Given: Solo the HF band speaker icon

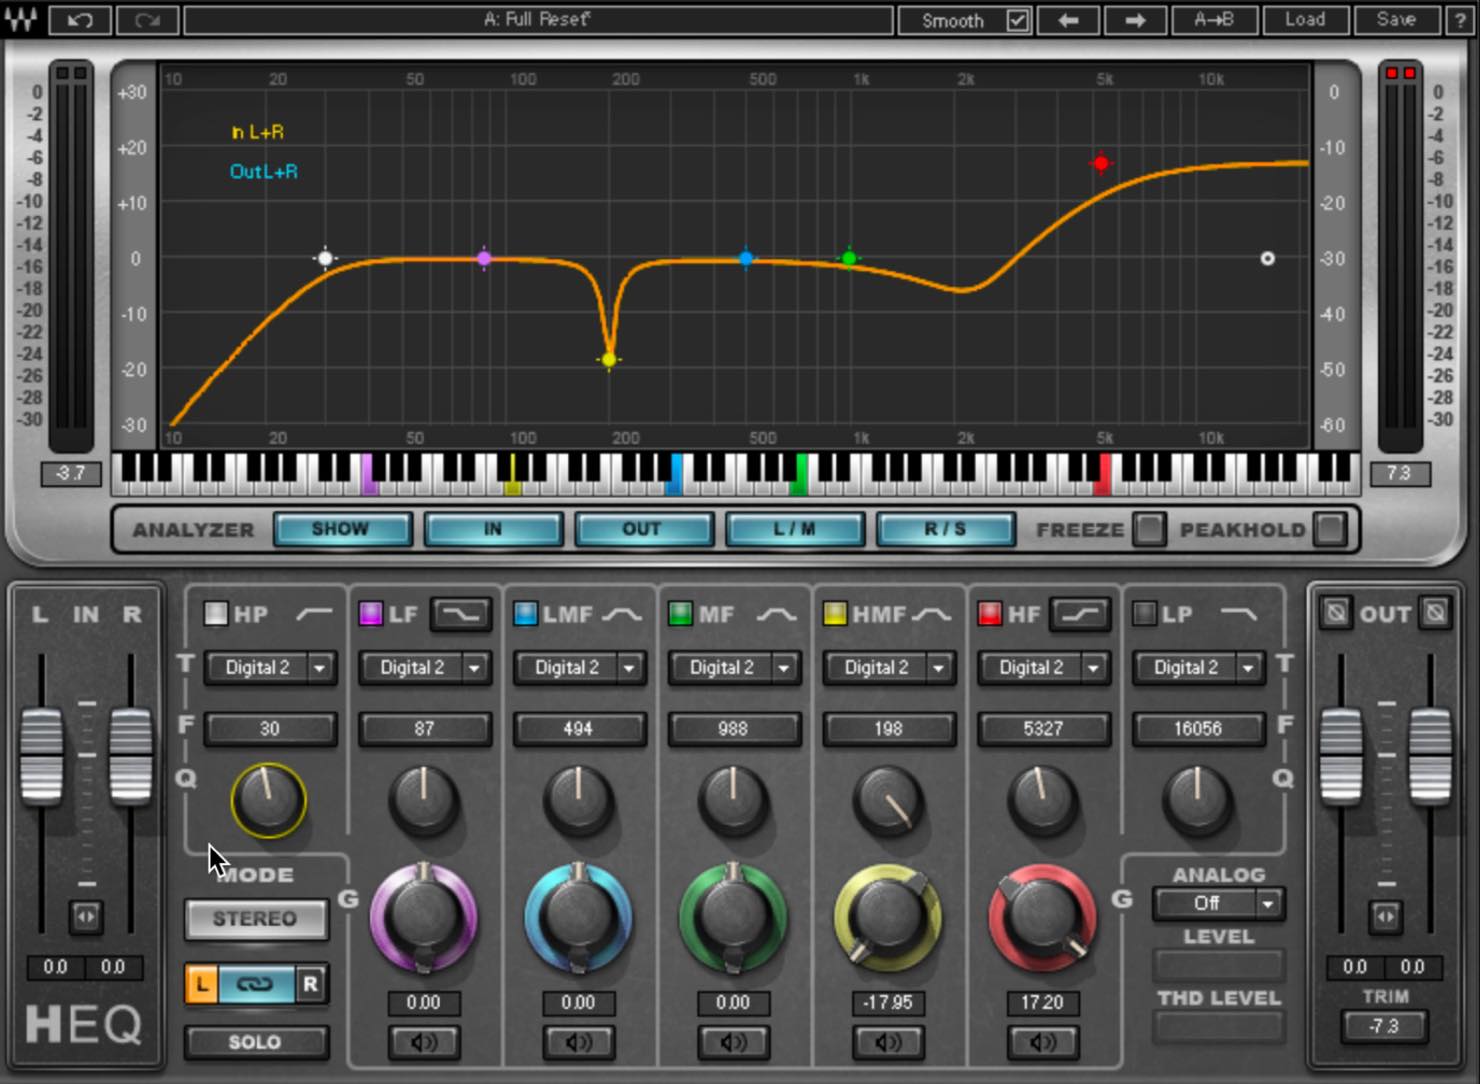Looking at the screenshot, I should coord(1043,1042).
